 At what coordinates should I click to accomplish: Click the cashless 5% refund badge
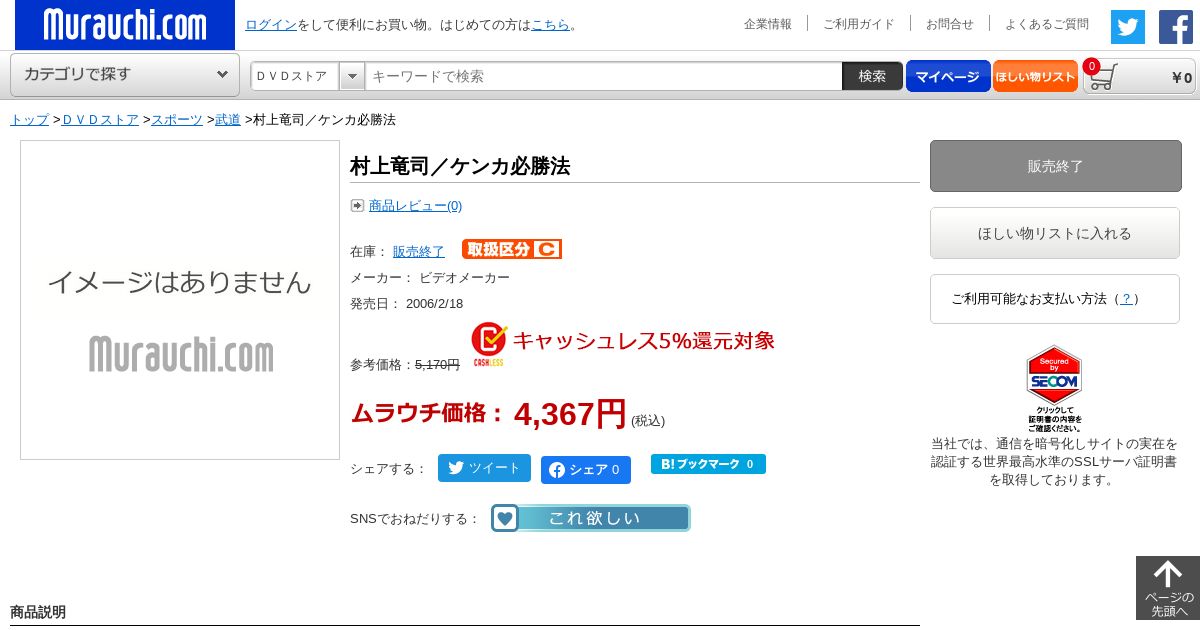click(623, 343)
